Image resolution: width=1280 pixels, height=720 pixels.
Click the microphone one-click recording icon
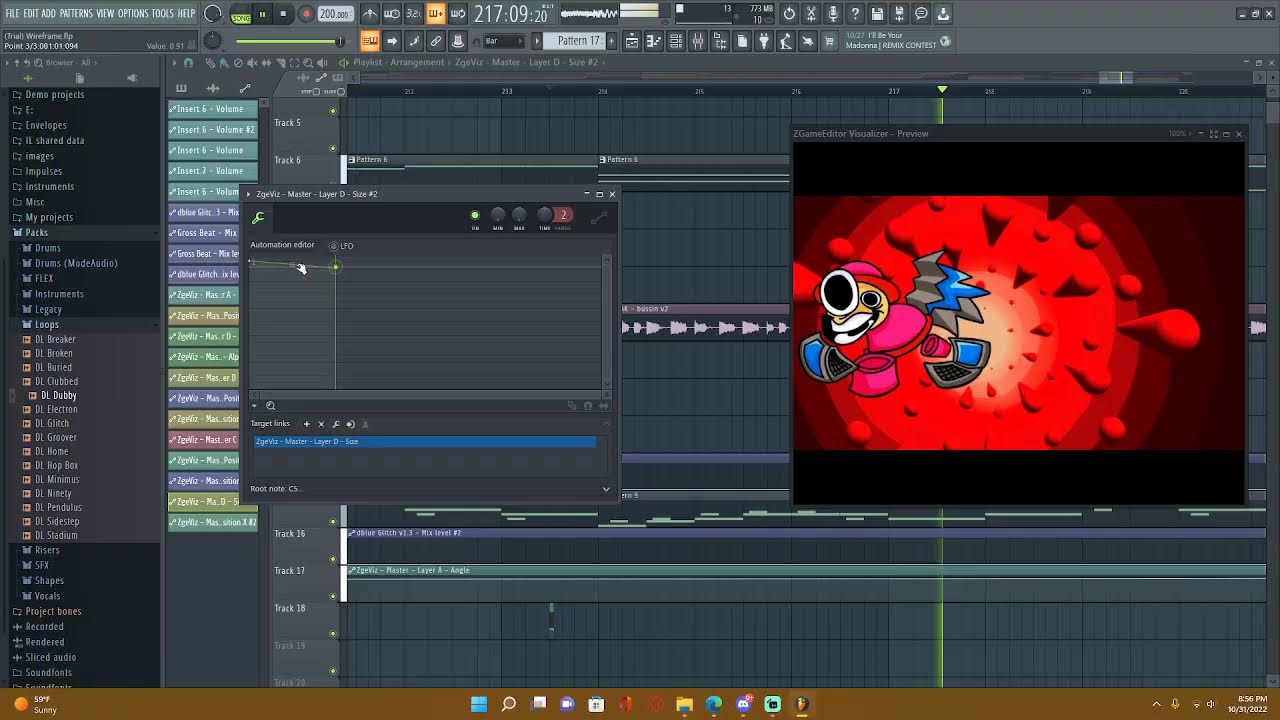click(833, 14)
